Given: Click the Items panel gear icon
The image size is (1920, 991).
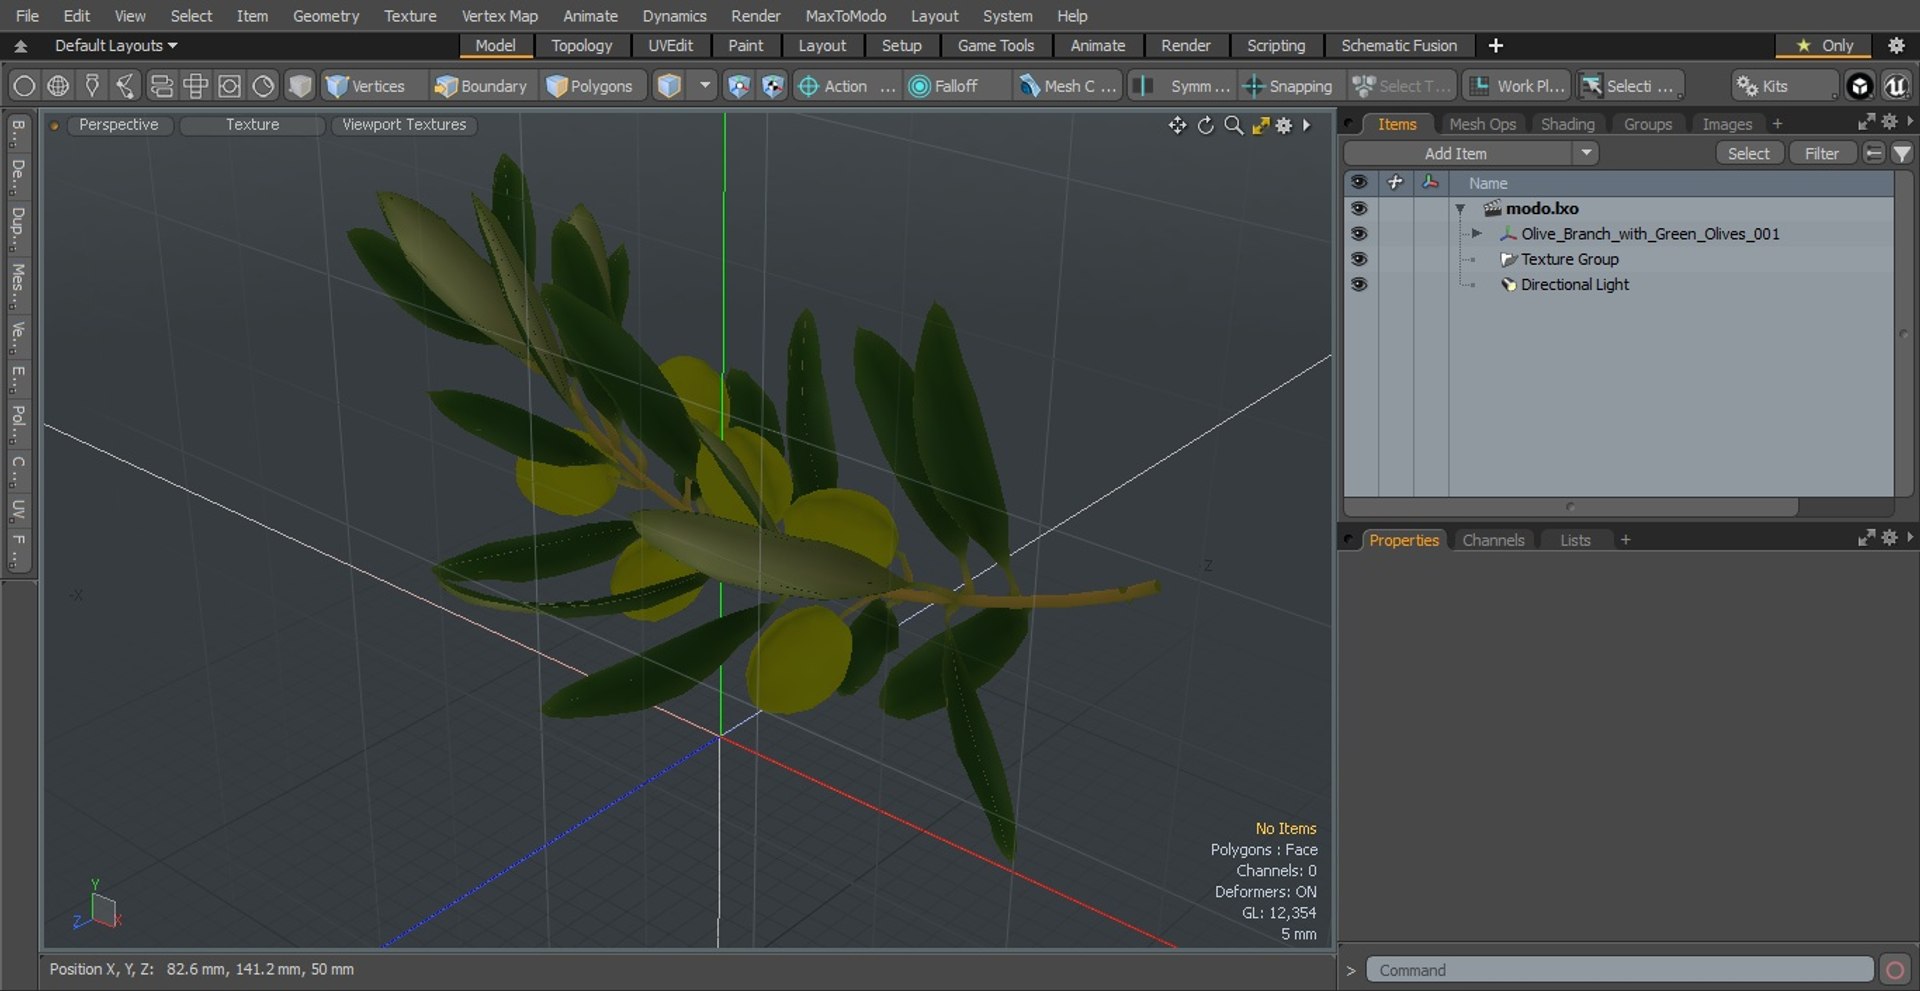Looking at the screenshot, I should pos(1889,121).
